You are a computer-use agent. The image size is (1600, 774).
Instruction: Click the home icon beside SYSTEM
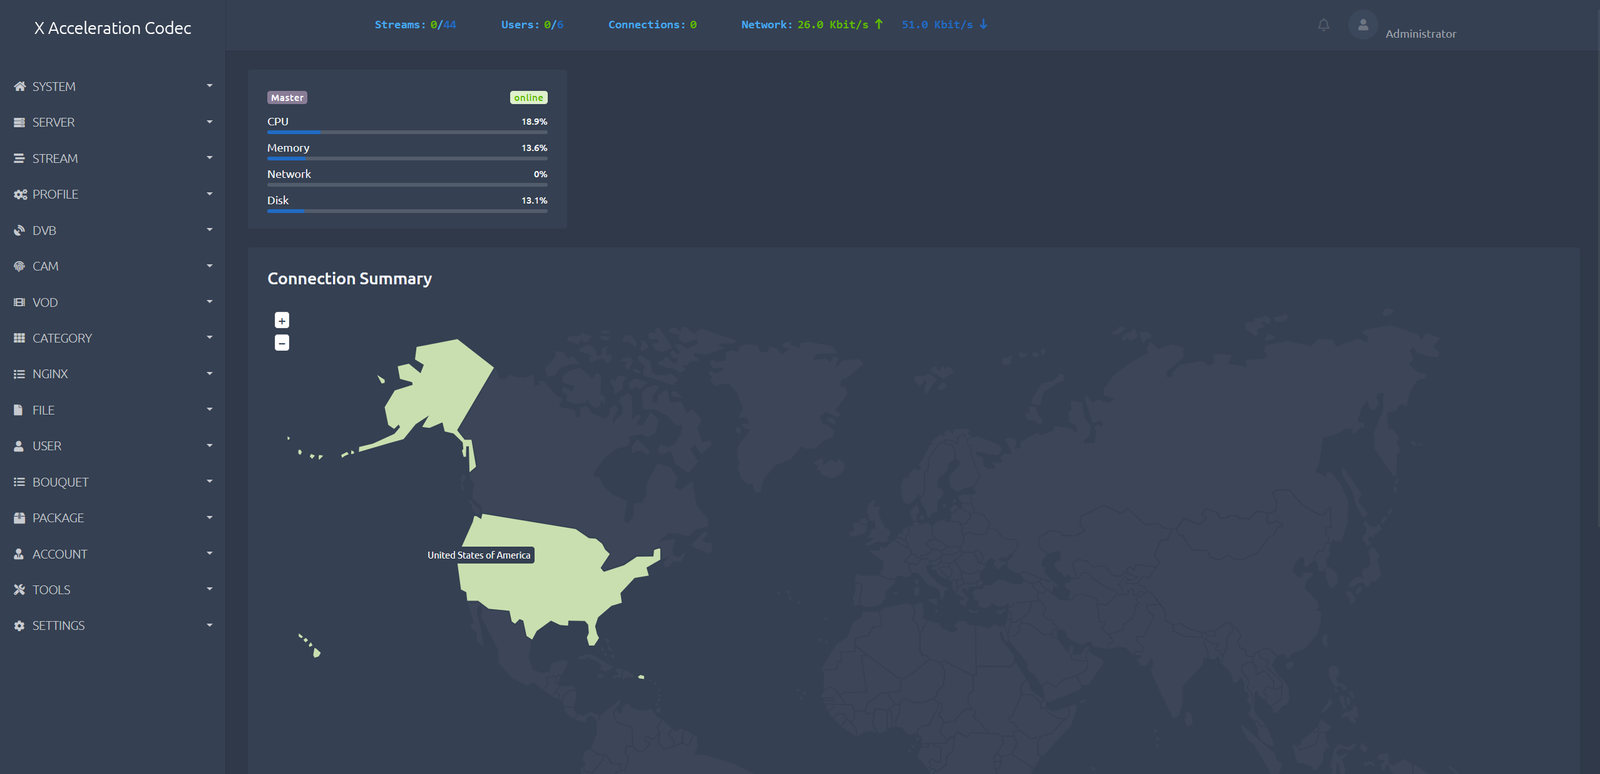(x=19, y=87)
